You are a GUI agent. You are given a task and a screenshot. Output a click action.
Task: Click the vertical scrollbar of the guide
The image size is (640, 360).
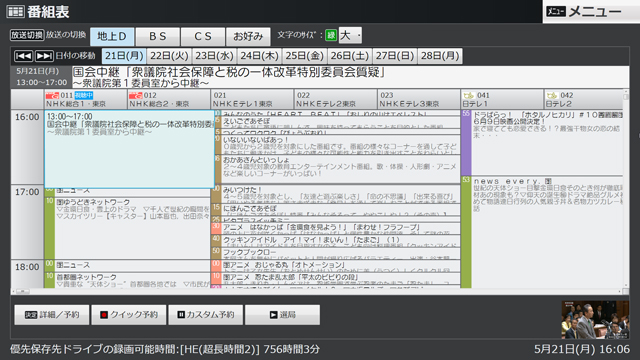tap(626, 189)
